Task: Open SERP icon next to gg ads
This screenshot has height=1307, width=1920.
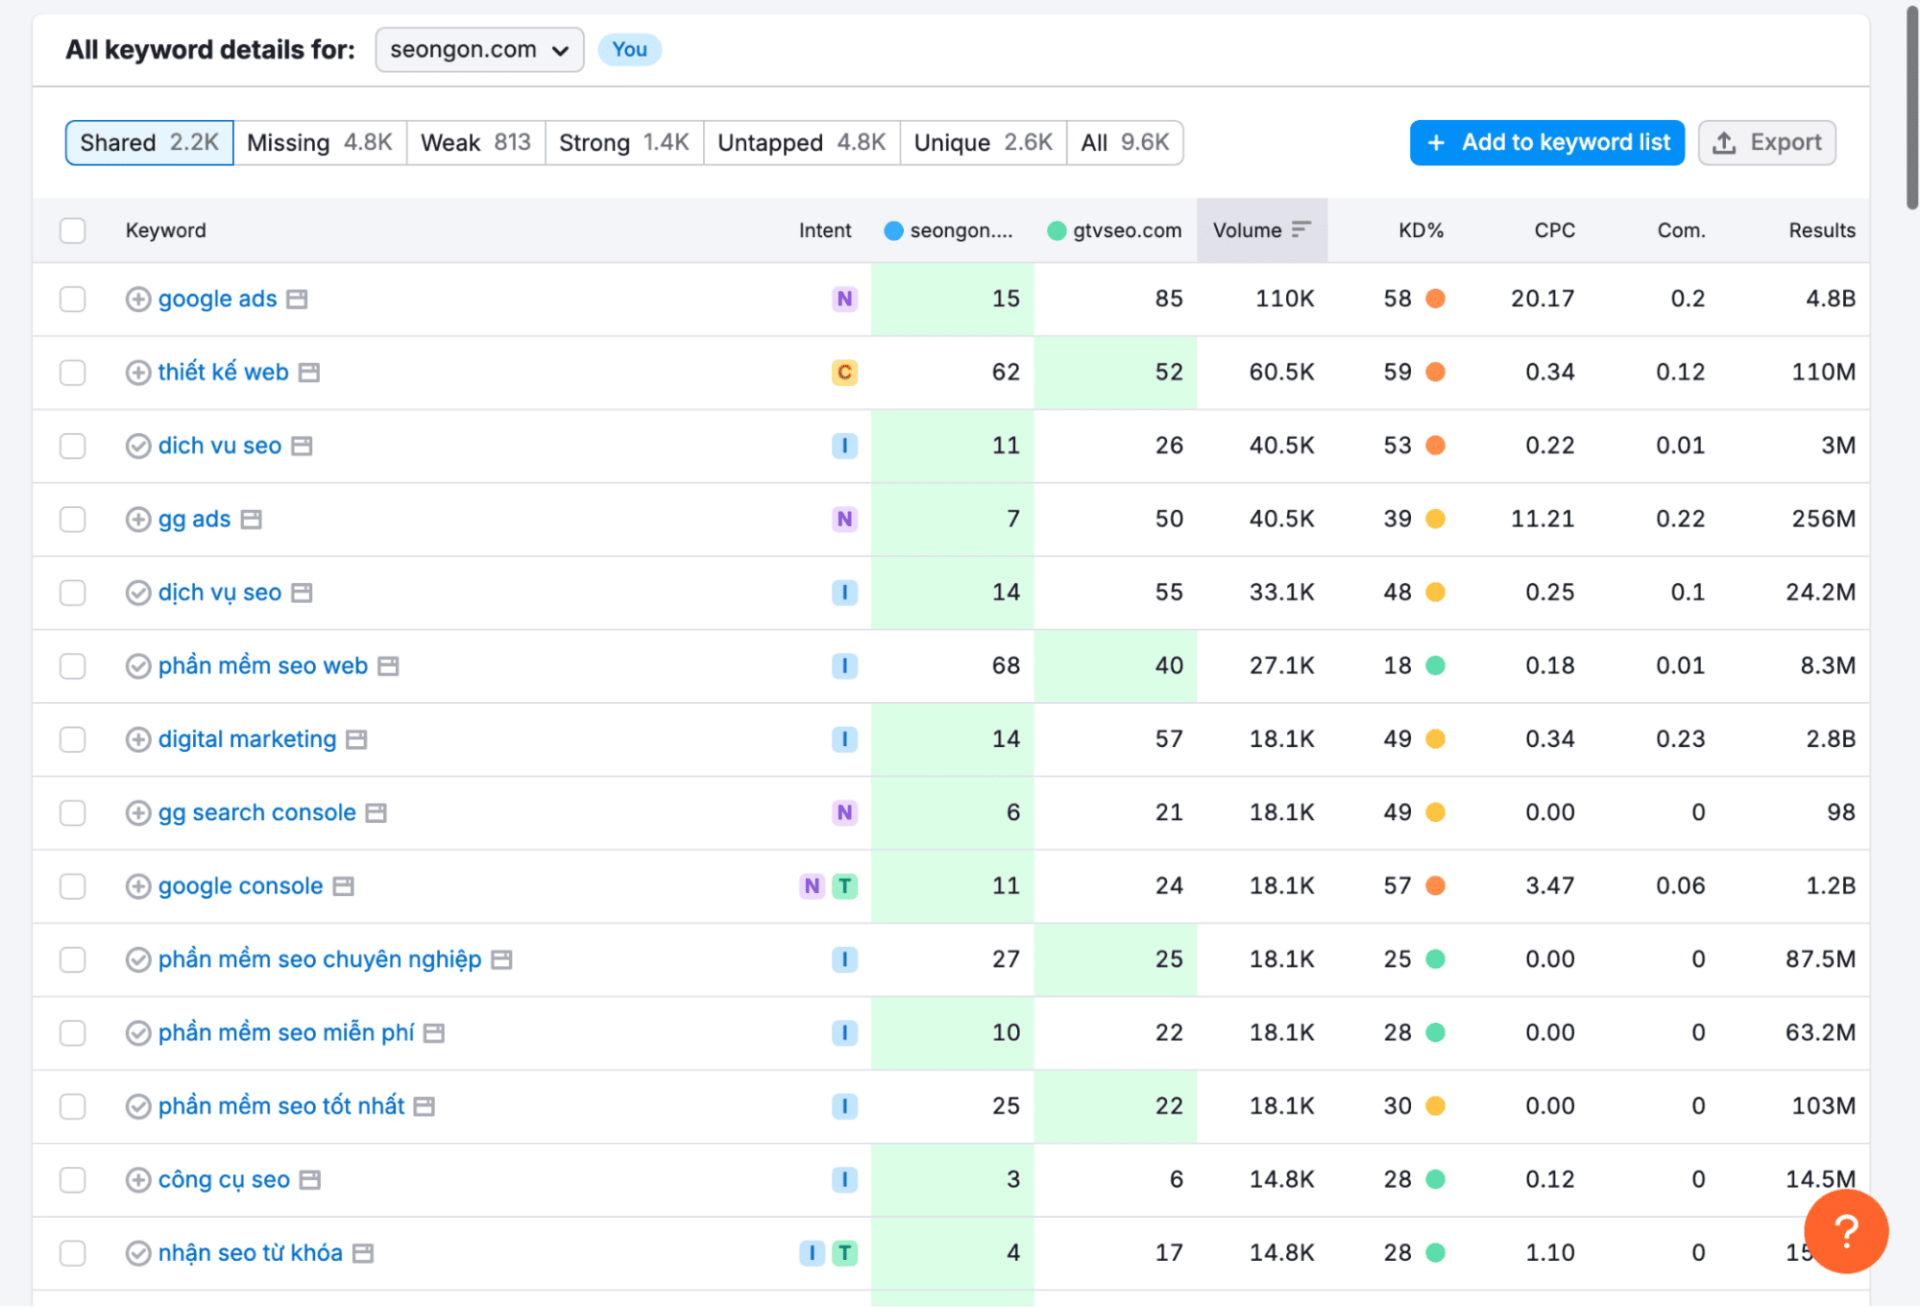Action: point(251,519)
